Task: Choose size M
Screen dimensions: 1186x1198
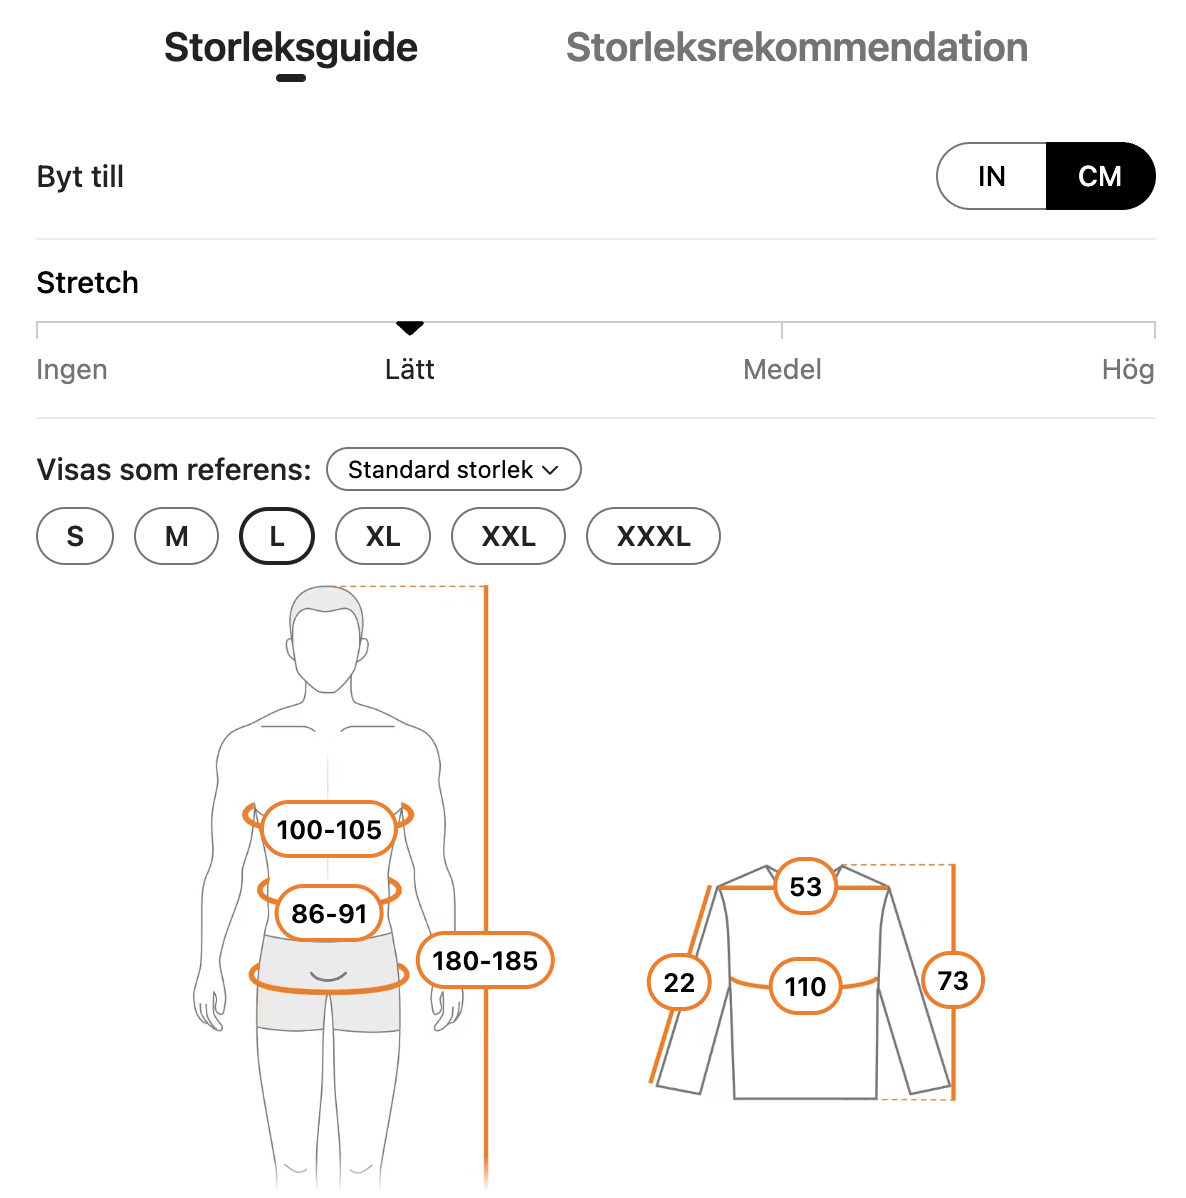Action: (177, 536)
